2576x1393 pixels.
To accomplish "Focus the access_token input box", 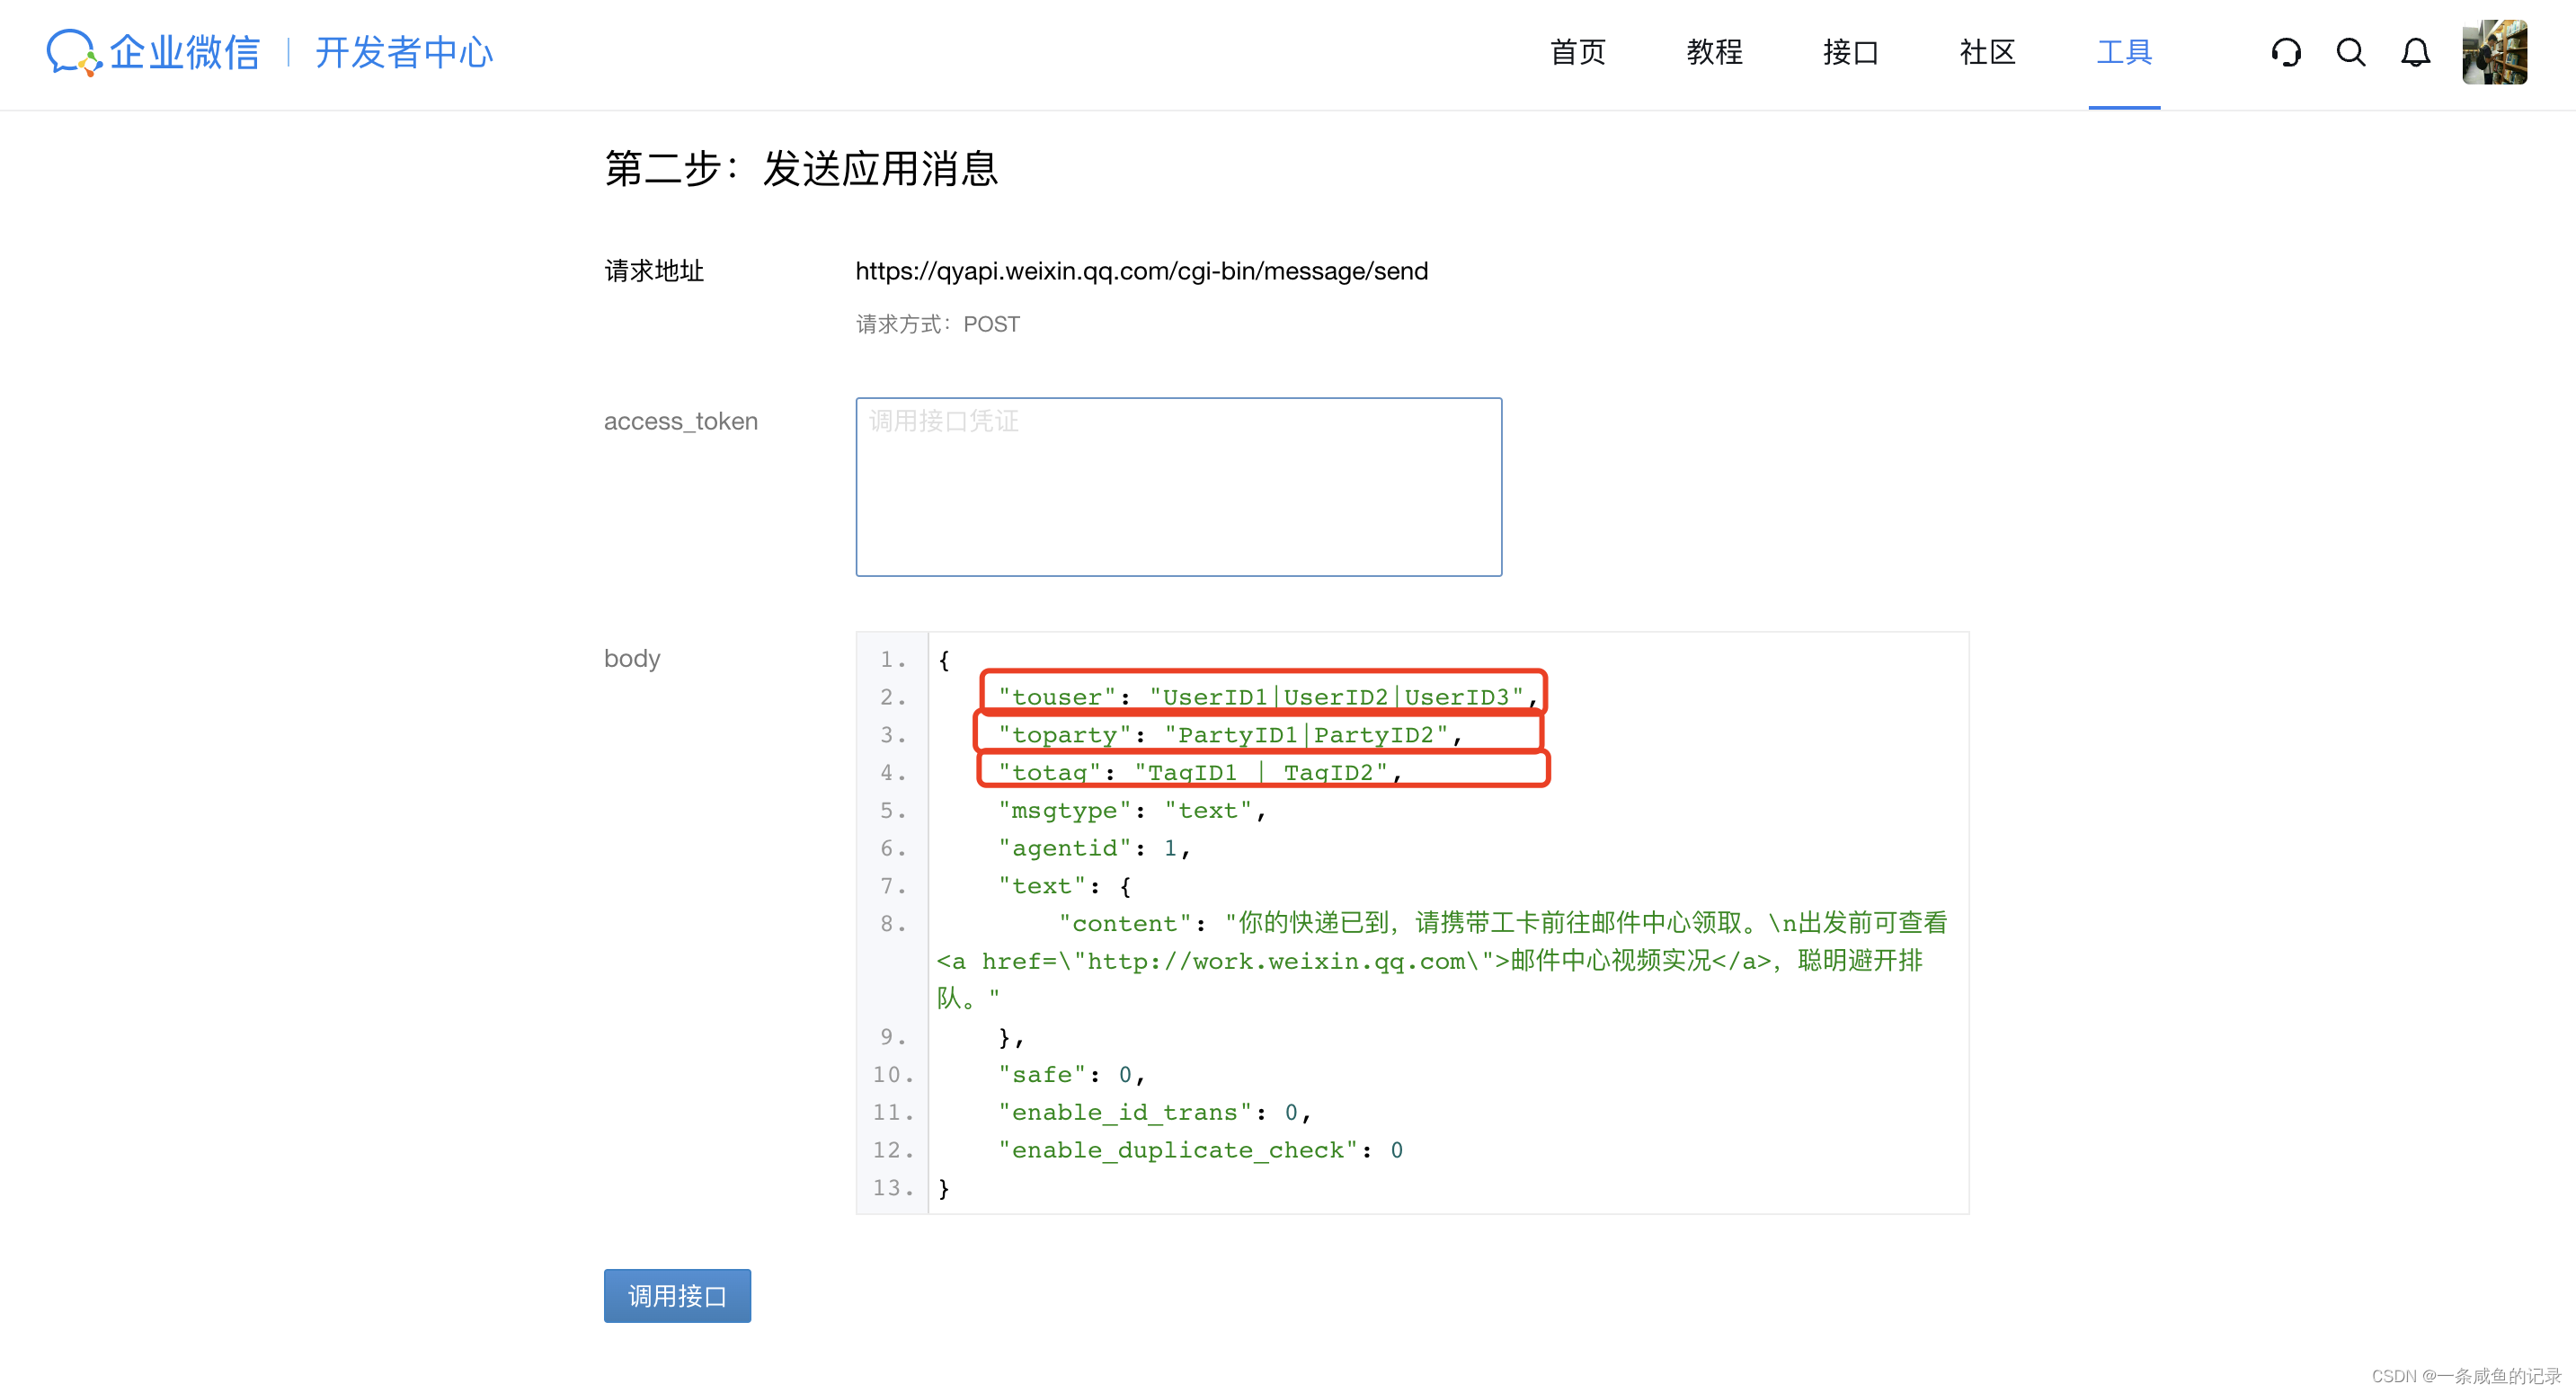I will click(1178, 487).
